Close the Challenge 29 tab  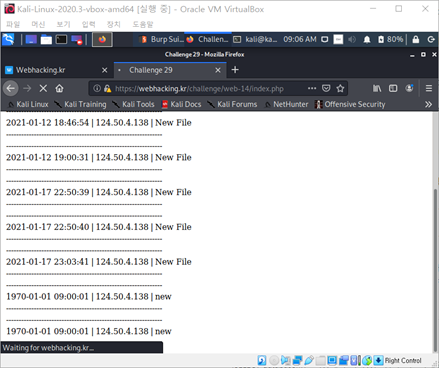coord(218,70)
